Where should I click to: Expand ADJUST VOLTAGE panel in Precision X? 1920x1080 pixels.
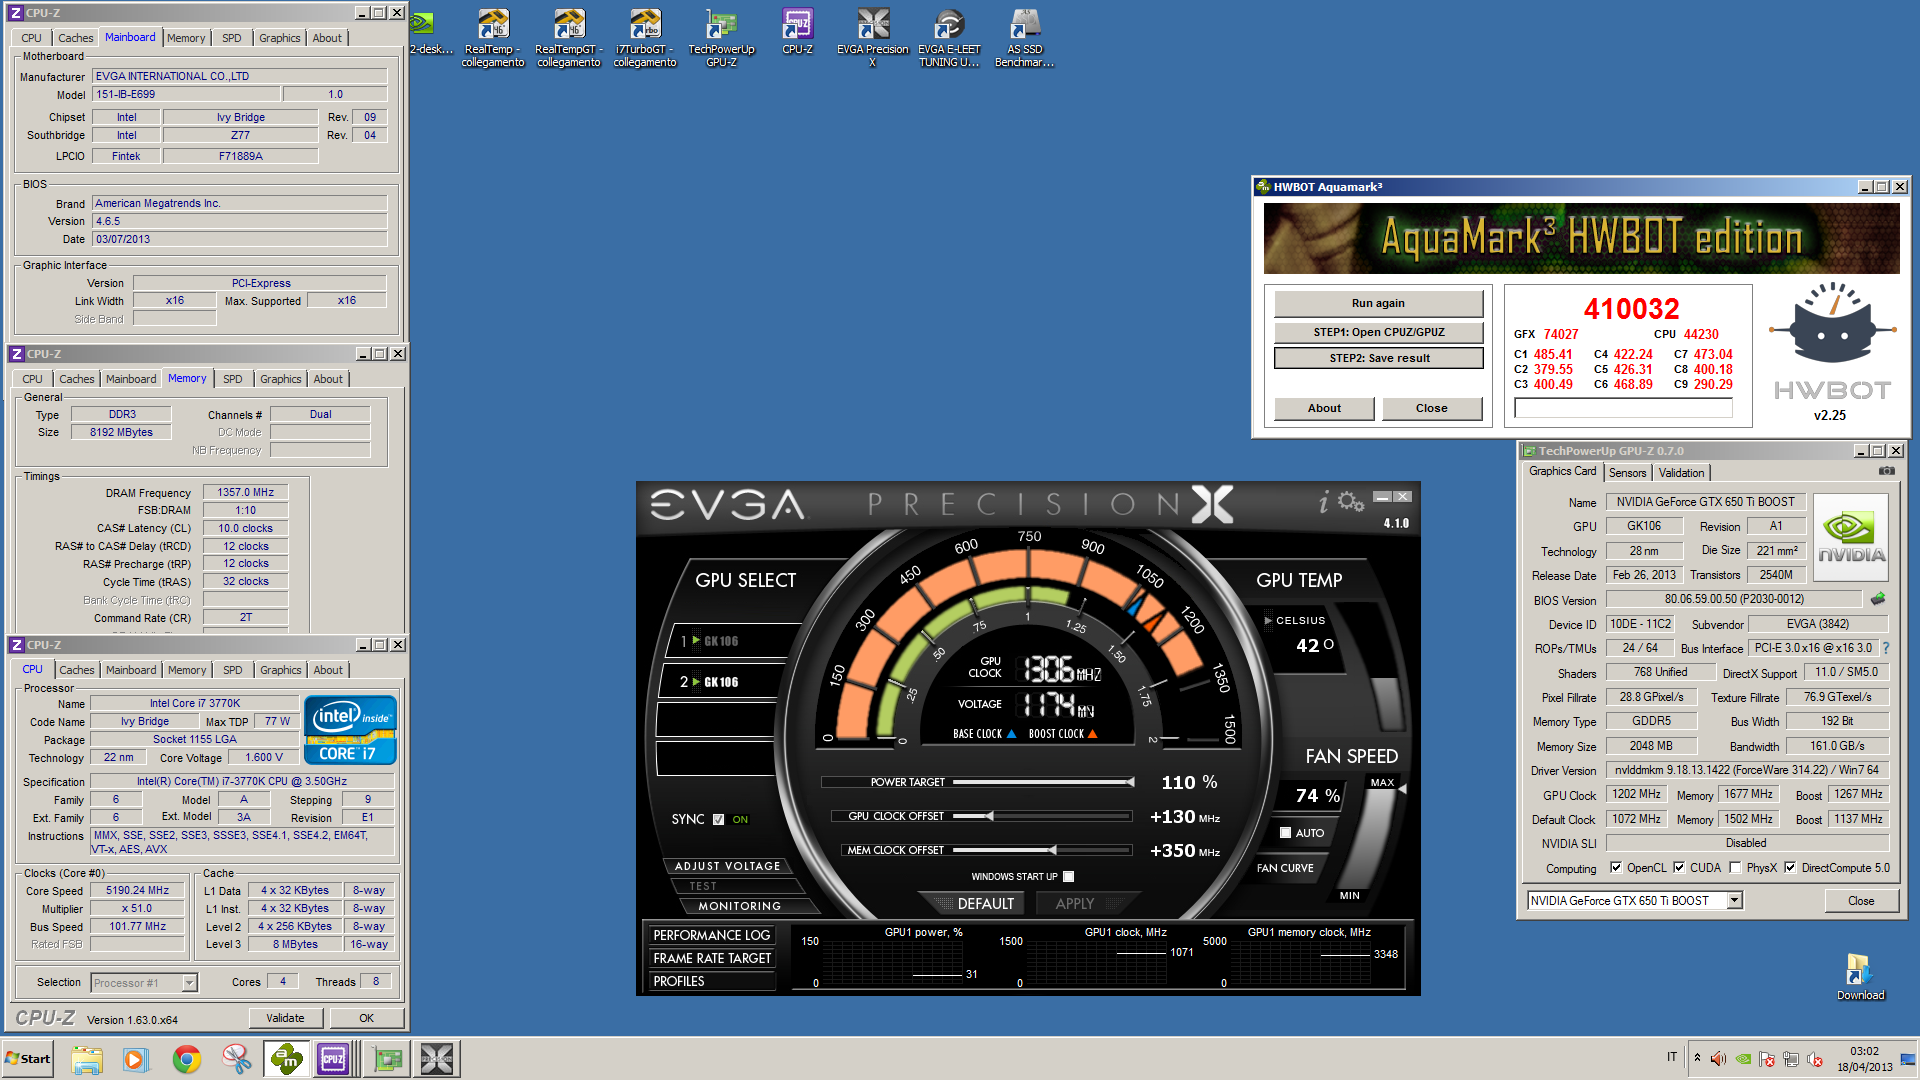click(x=727, y=866)
